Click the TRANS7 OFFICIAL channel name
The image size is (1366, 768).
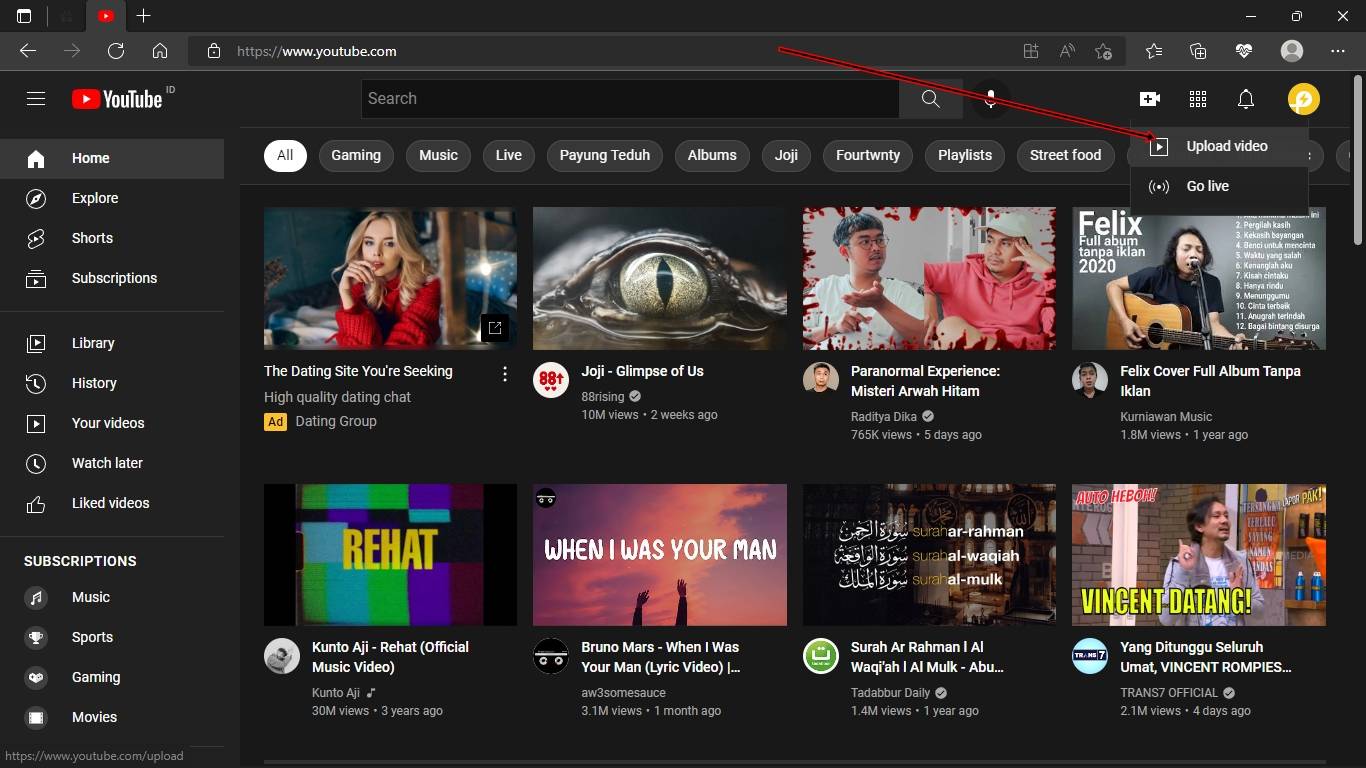pos(1169,693)
